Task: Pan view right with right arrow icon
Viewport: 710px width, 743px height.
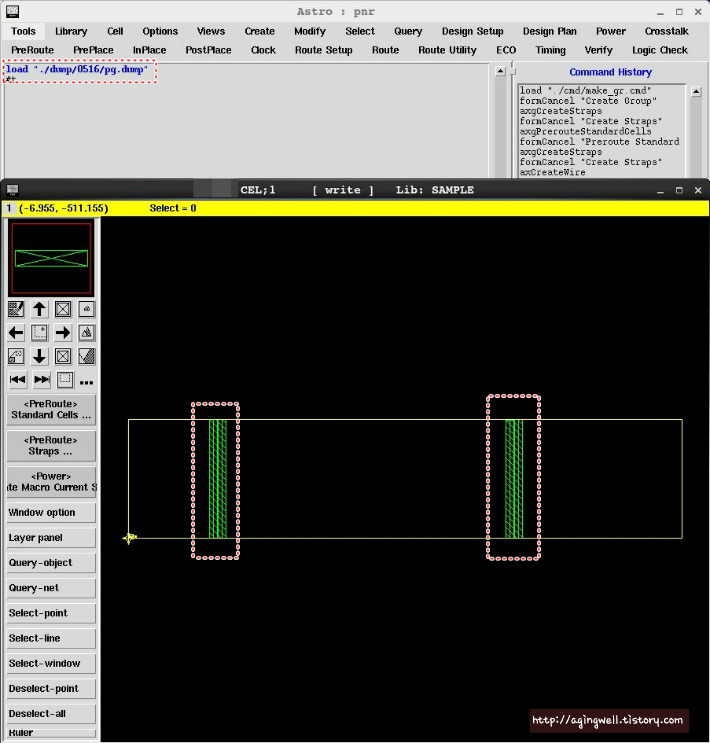Action: (x=63, y=333)
